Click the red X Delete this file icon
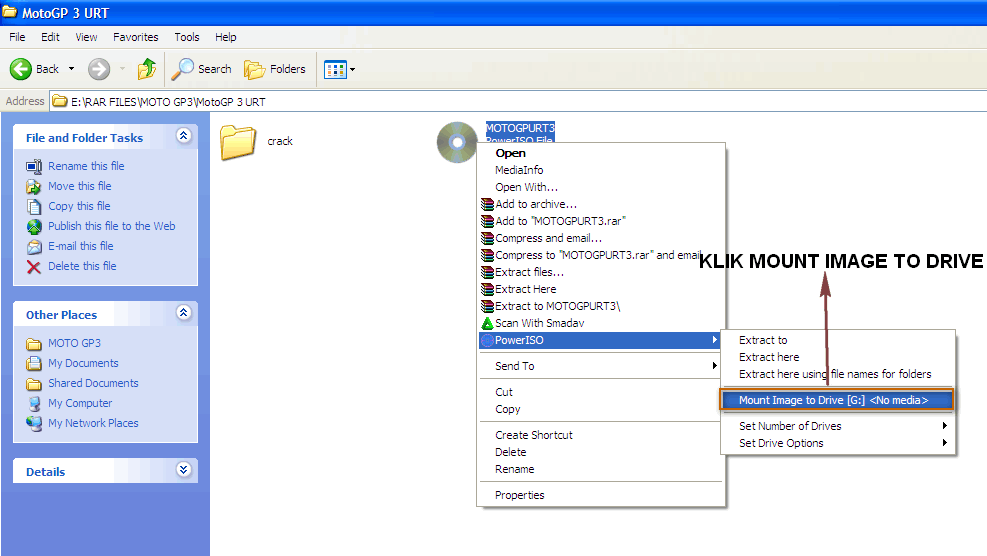Viewport: 987px width, 556px height. 34,267
